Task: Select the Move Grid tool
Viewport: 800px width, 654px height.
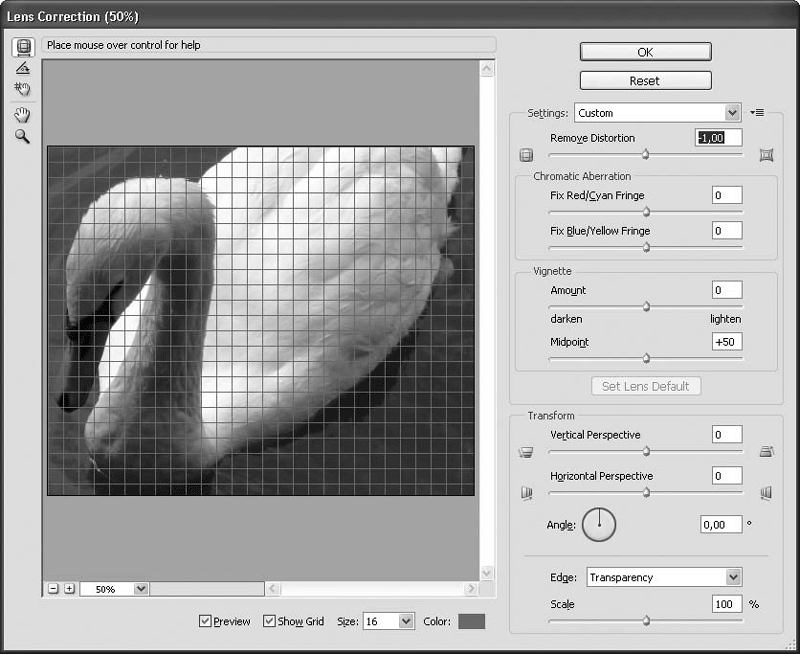Action: [x=22, y=90]
